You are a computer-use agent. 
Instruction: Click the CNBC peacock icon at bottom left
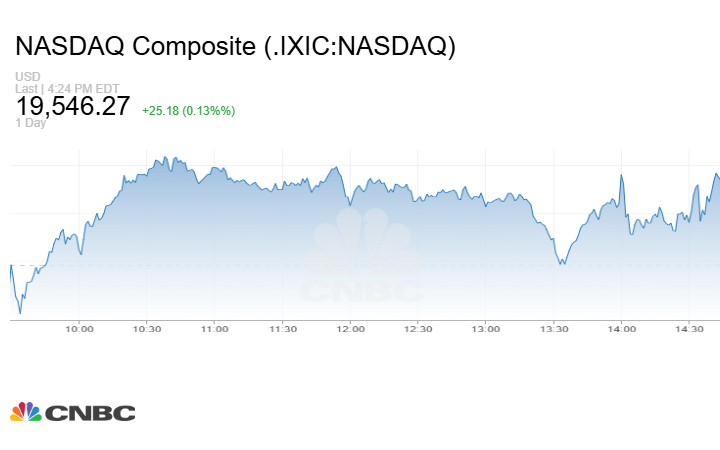click(x=25, y=412)
